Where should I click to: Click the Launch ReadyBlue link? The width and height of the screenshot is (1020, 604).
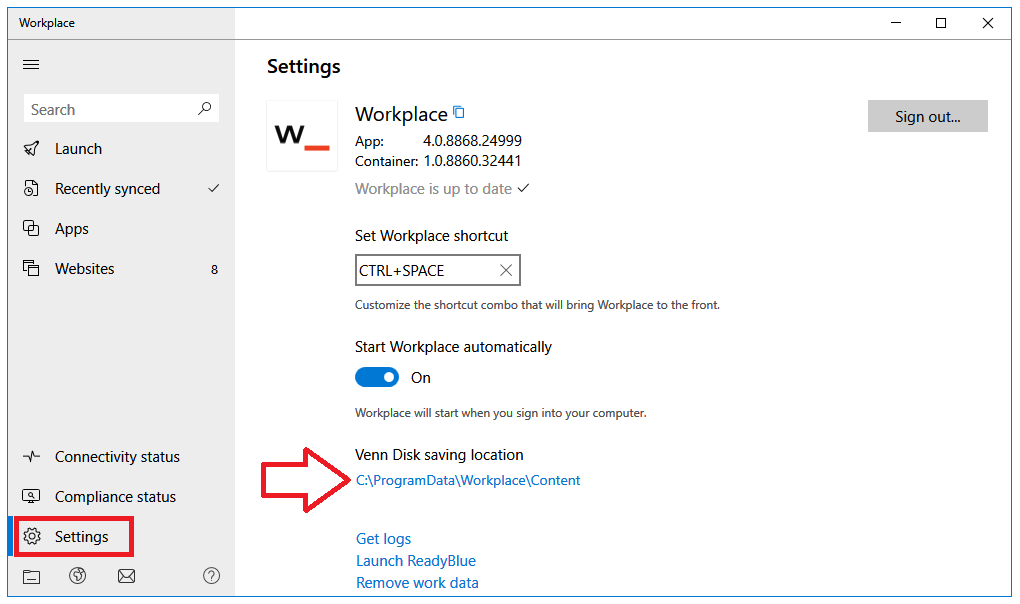[416, 561]
